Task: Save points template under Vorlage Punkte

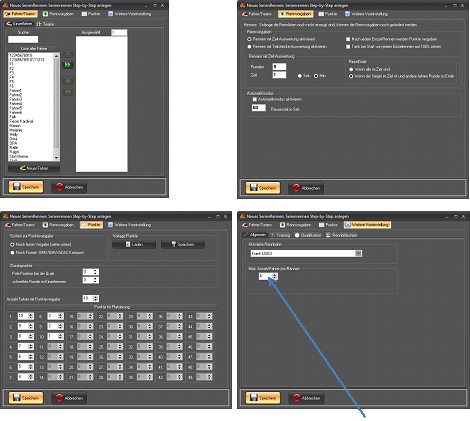Action: (x=183, y=244)
